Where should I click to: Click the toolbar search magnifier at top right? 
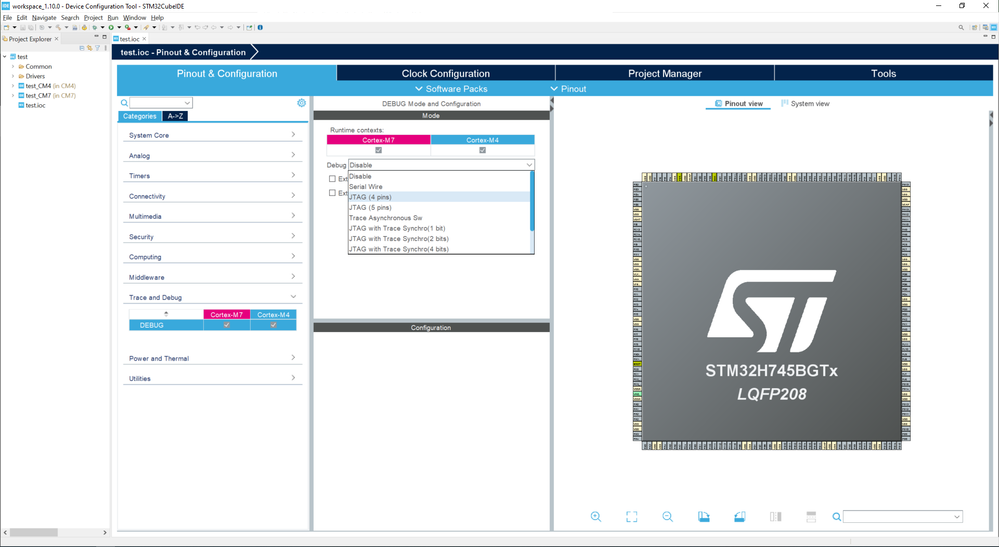click(961, 27)
